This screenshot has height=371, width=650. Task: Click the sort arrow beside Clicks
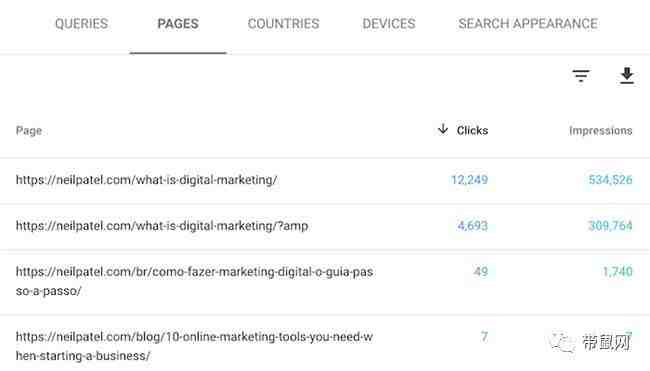coord(443,129)
